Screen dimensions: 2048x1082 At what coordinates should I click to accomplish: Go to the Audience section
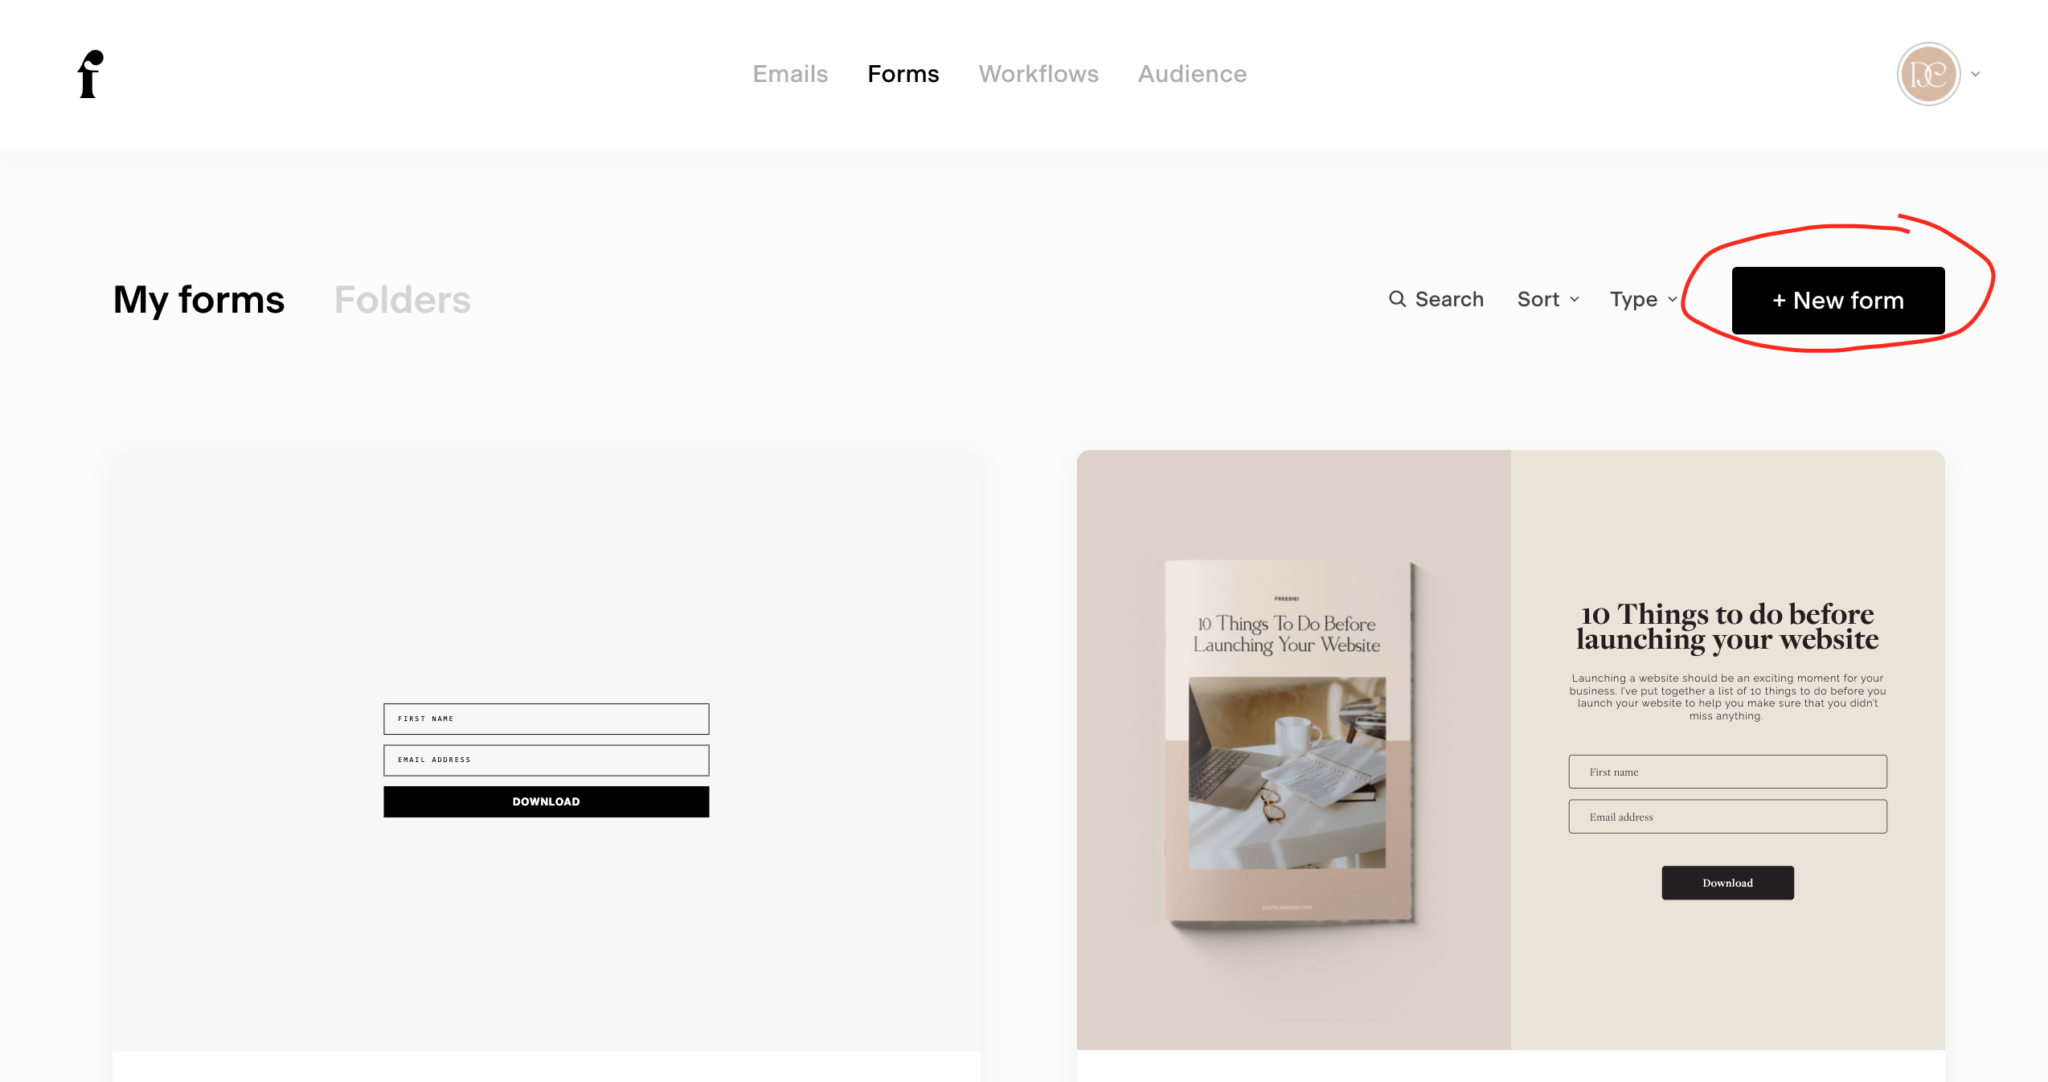tap(1191, 73)
